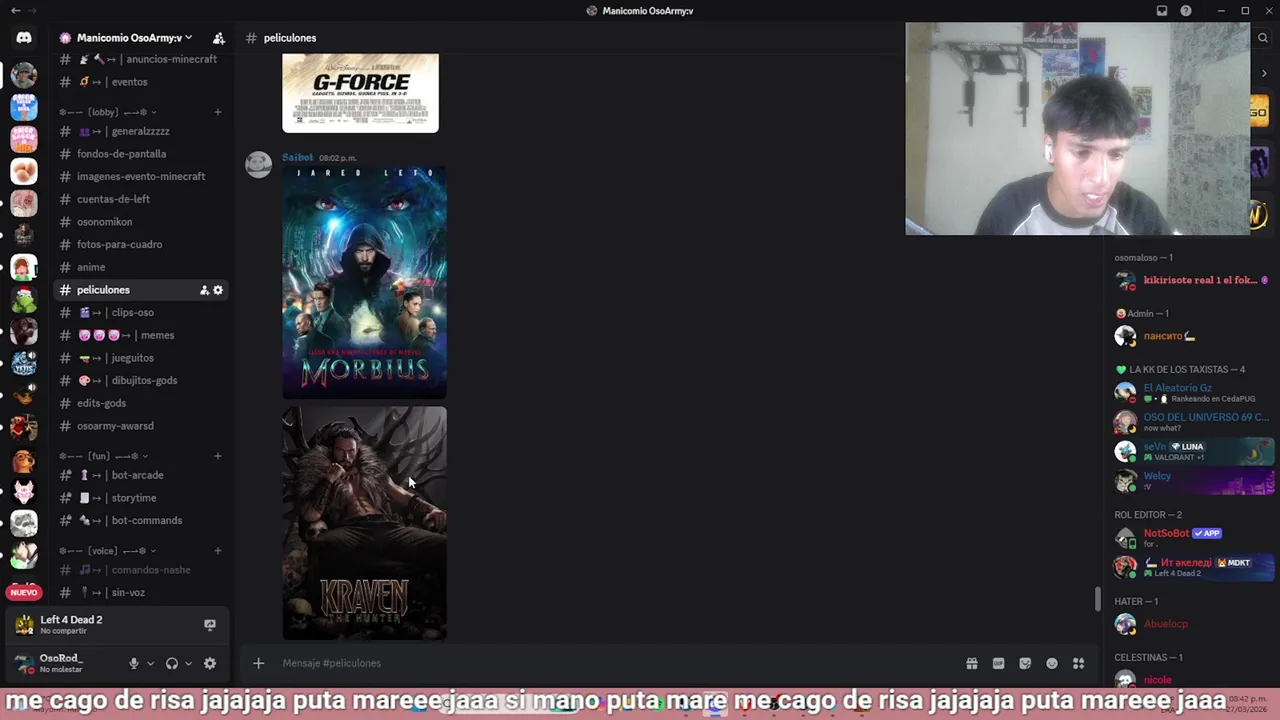Add members icon on peliculones channel
This screenshot has width=1280, height=720.
click(204, 290)
